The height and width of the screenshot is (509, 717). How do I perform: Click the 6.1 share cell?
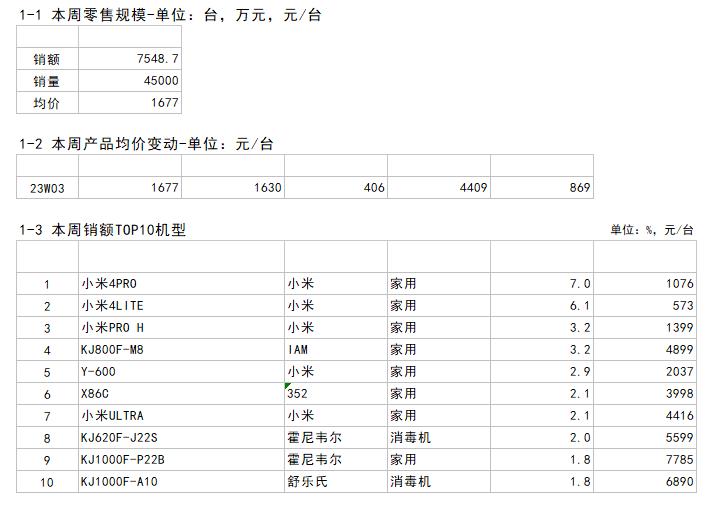click(542, 305)
